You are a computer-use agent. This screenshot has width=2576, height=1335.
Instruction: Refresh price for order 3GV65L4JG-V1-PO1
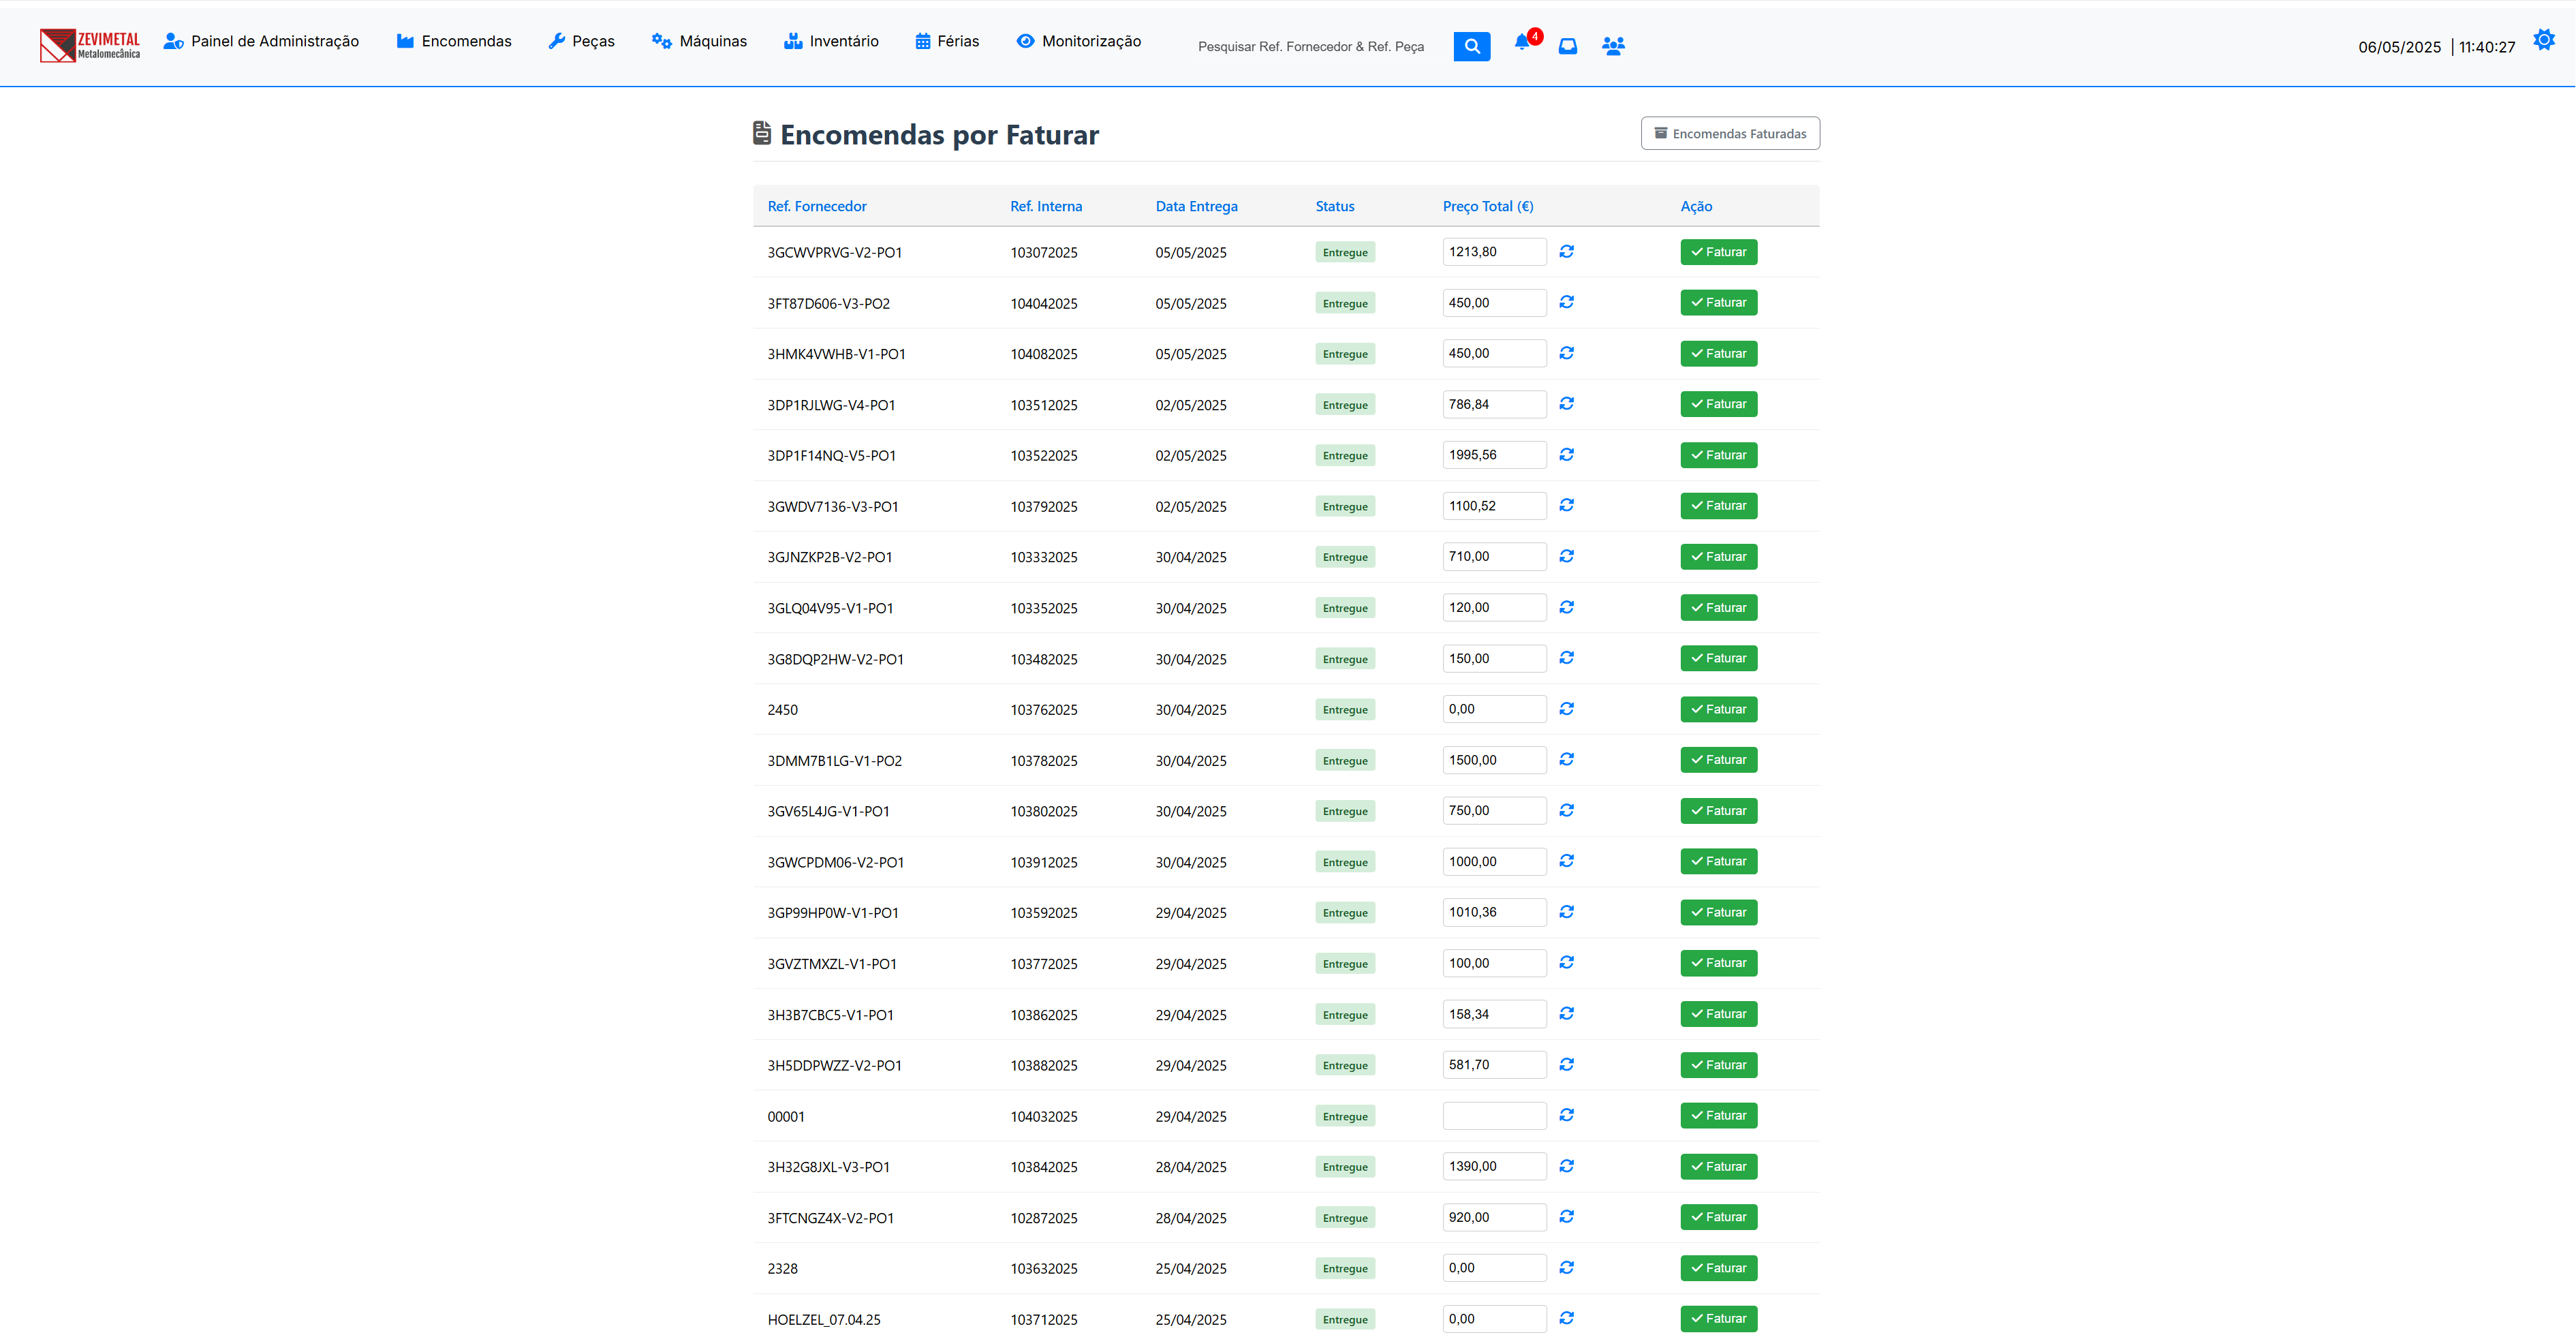point(1566,810)
